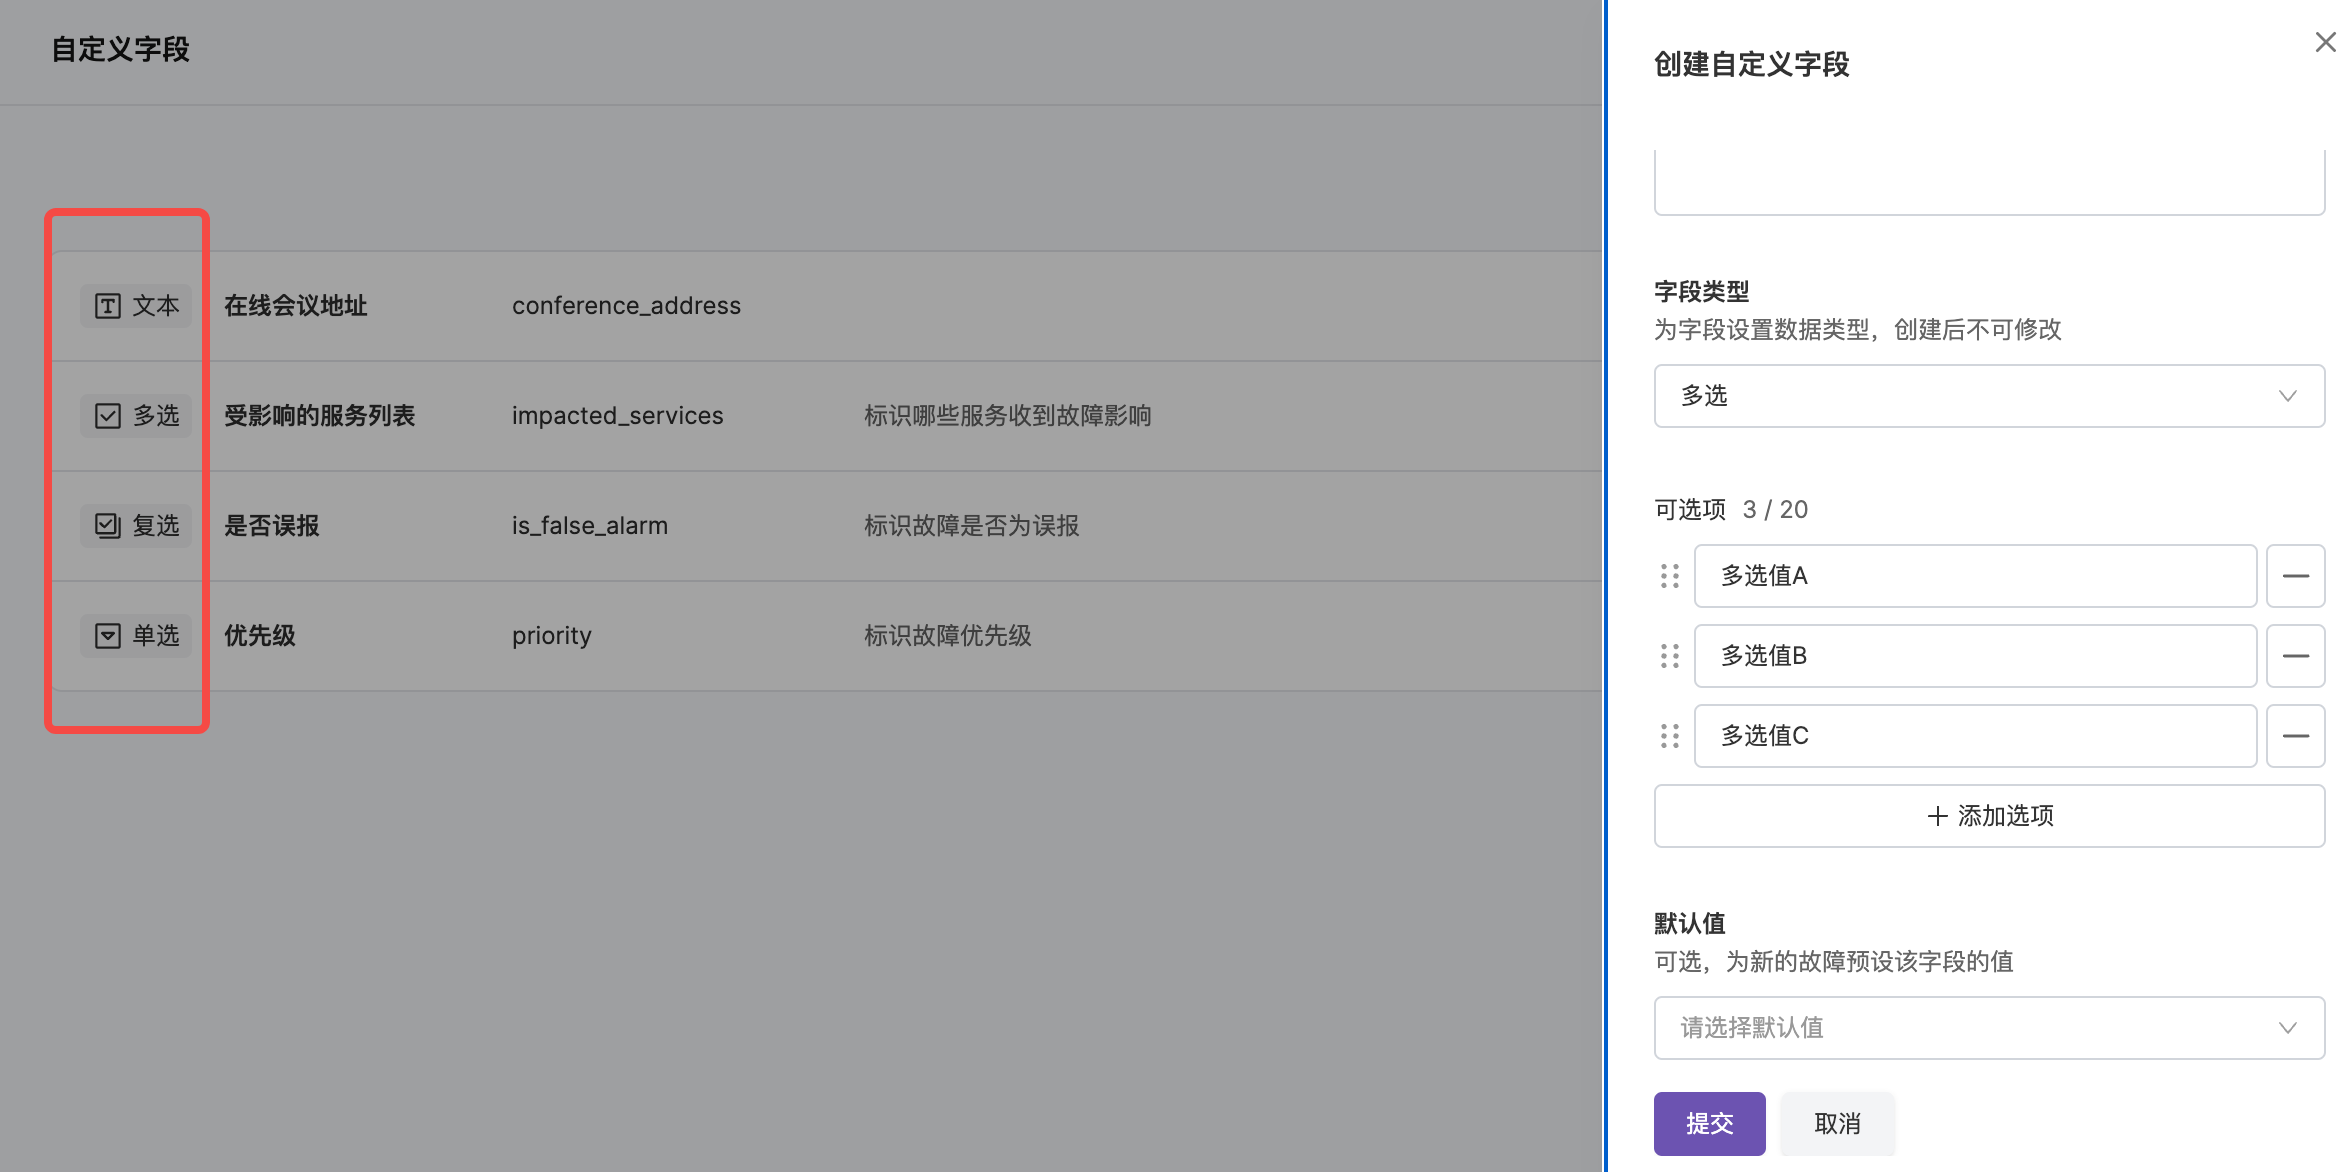Click the 添加选项 add option control
The image size is (2352, 1172).
[1988, 815]
